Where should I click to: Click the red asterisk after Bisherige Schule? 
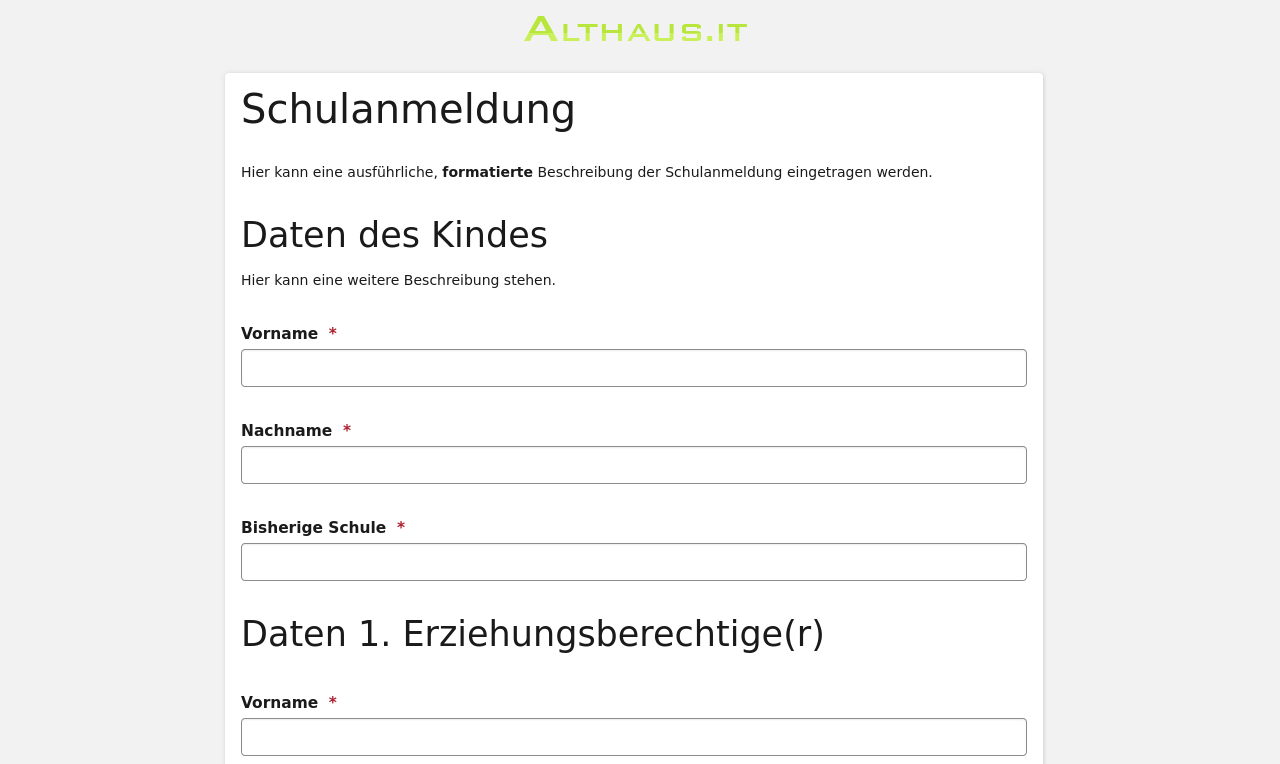[401, 527]
